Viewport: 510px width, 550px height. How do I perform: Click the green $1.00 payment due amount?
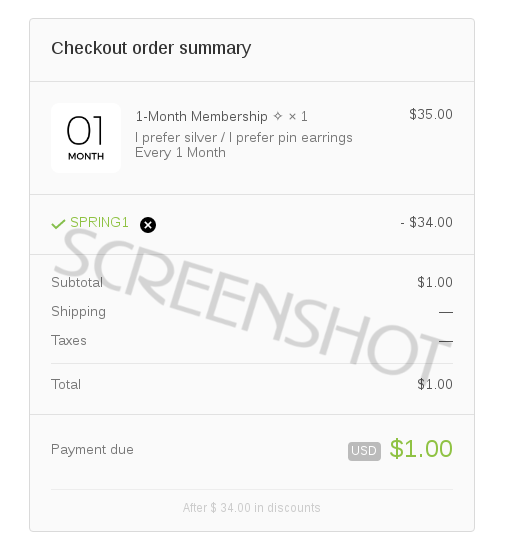(421, 449)
